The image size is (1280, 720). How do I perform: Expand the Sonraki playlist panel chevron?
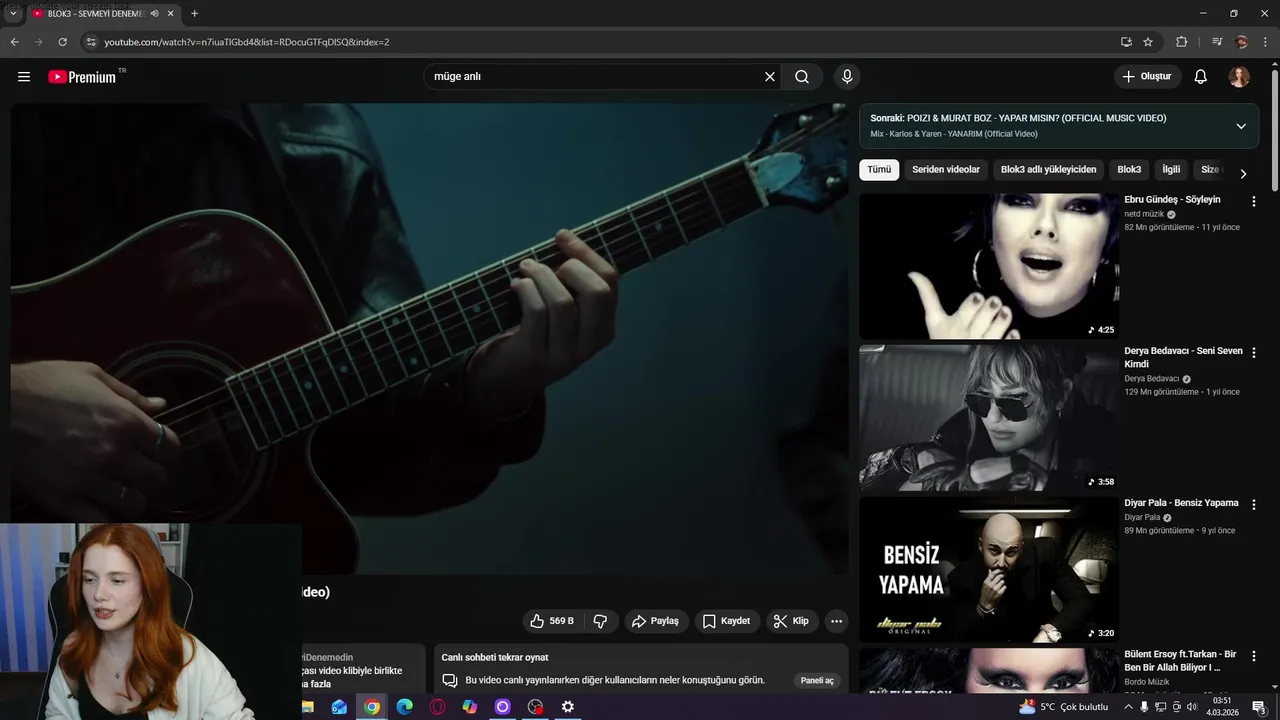click(1241, 126)
